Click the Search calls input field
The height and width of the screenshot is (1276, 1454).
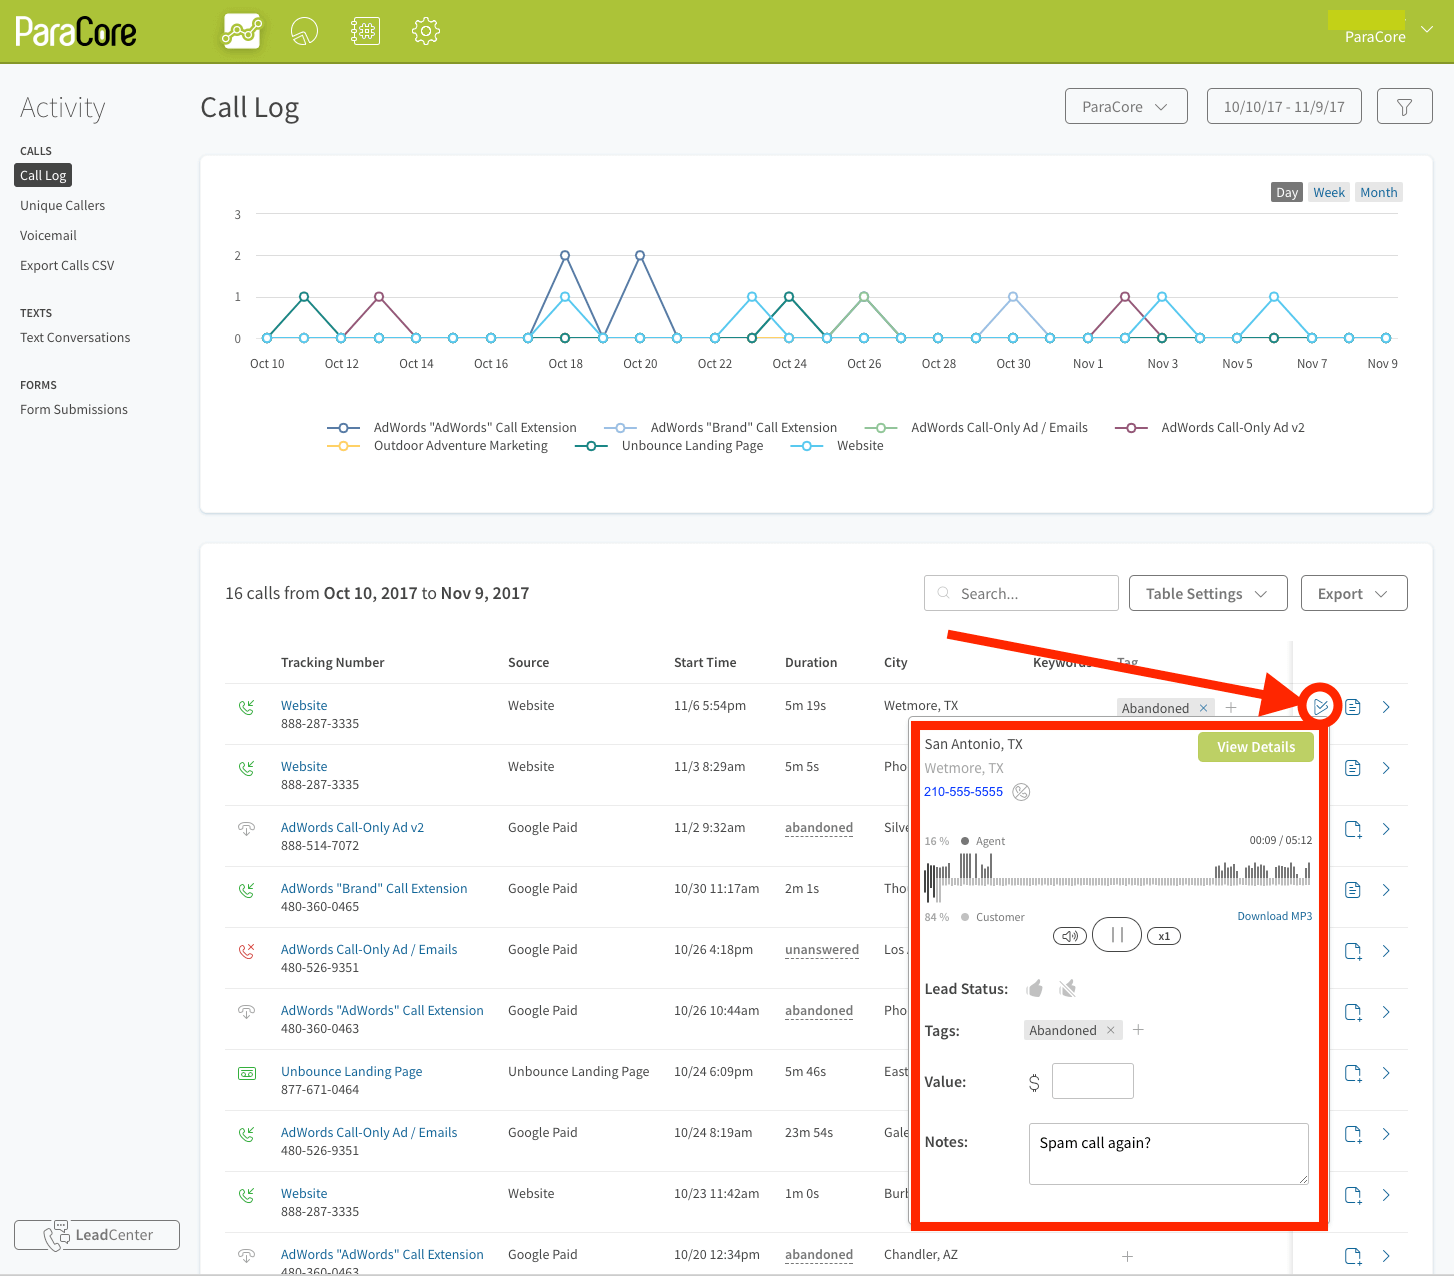(1021, 593)
